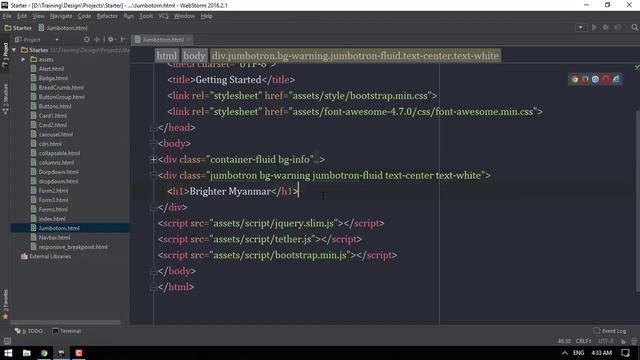Open the TODO tool window
640x360 pixels.
29,331
